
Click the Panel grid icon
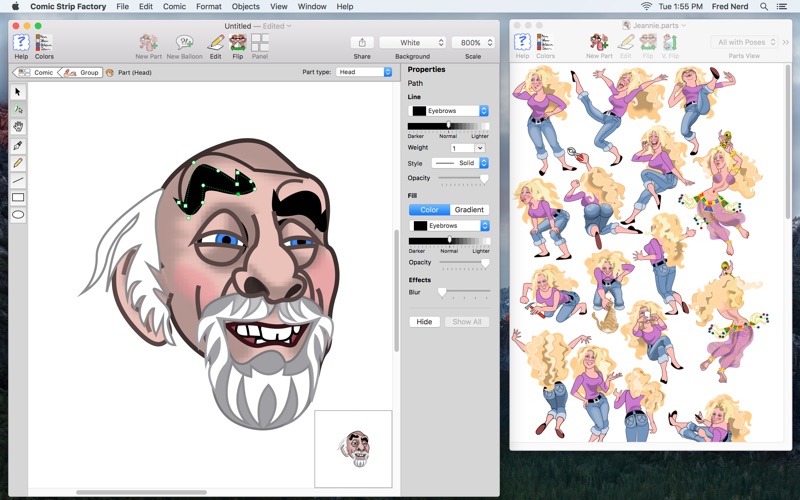point(260,42)
